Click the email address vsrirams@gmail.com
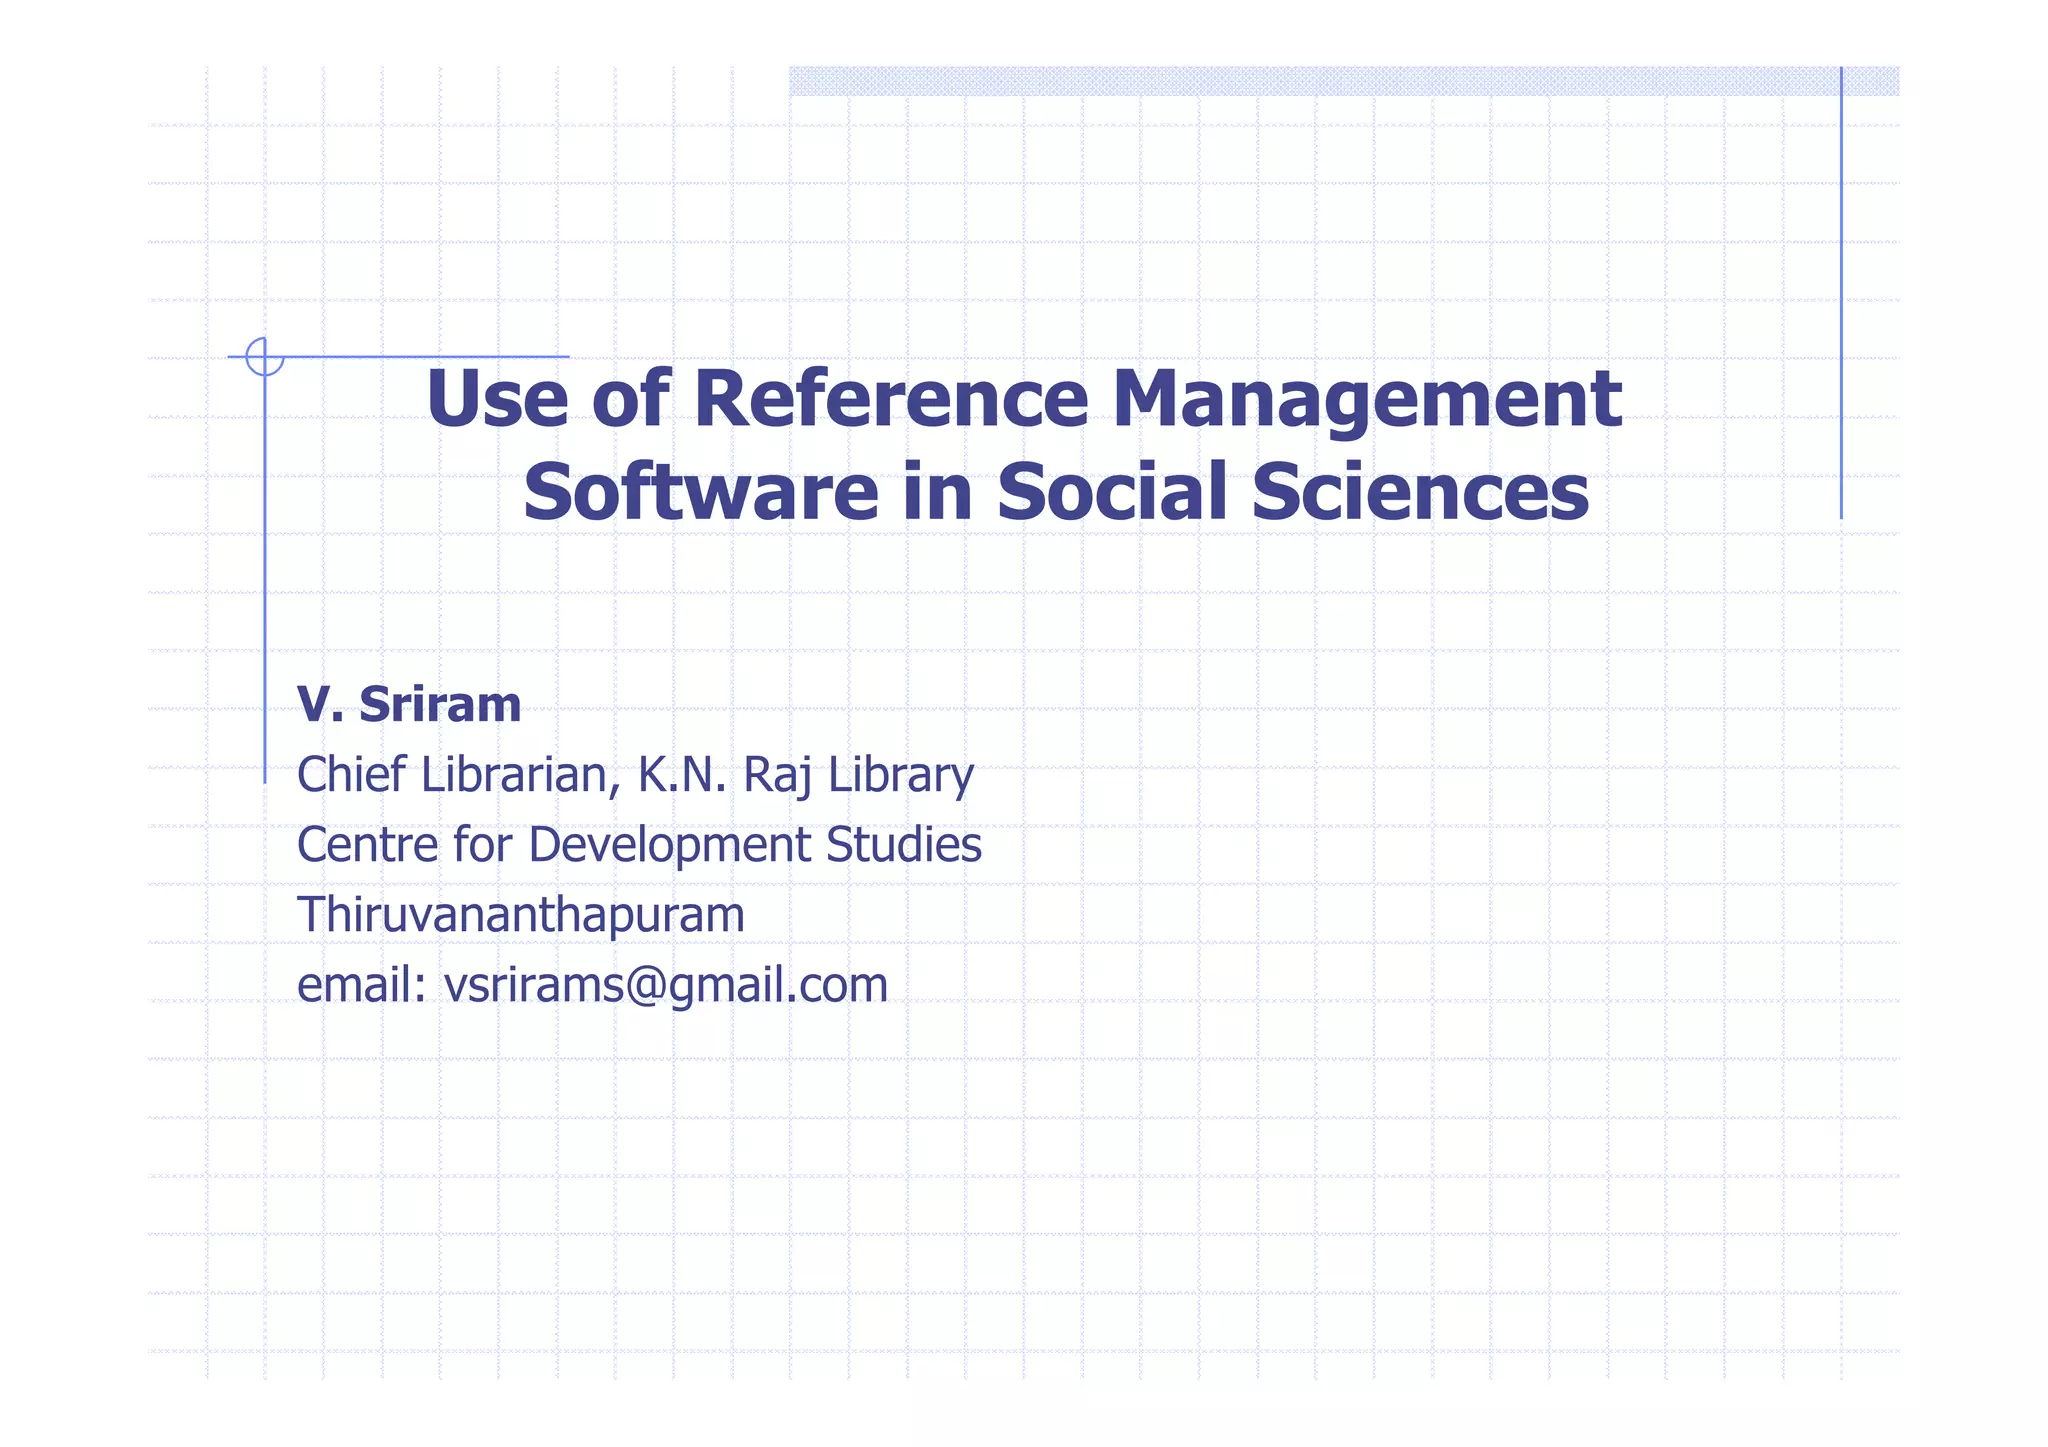The width and height of the screenshot is (2048, 1447). point(665,986)
